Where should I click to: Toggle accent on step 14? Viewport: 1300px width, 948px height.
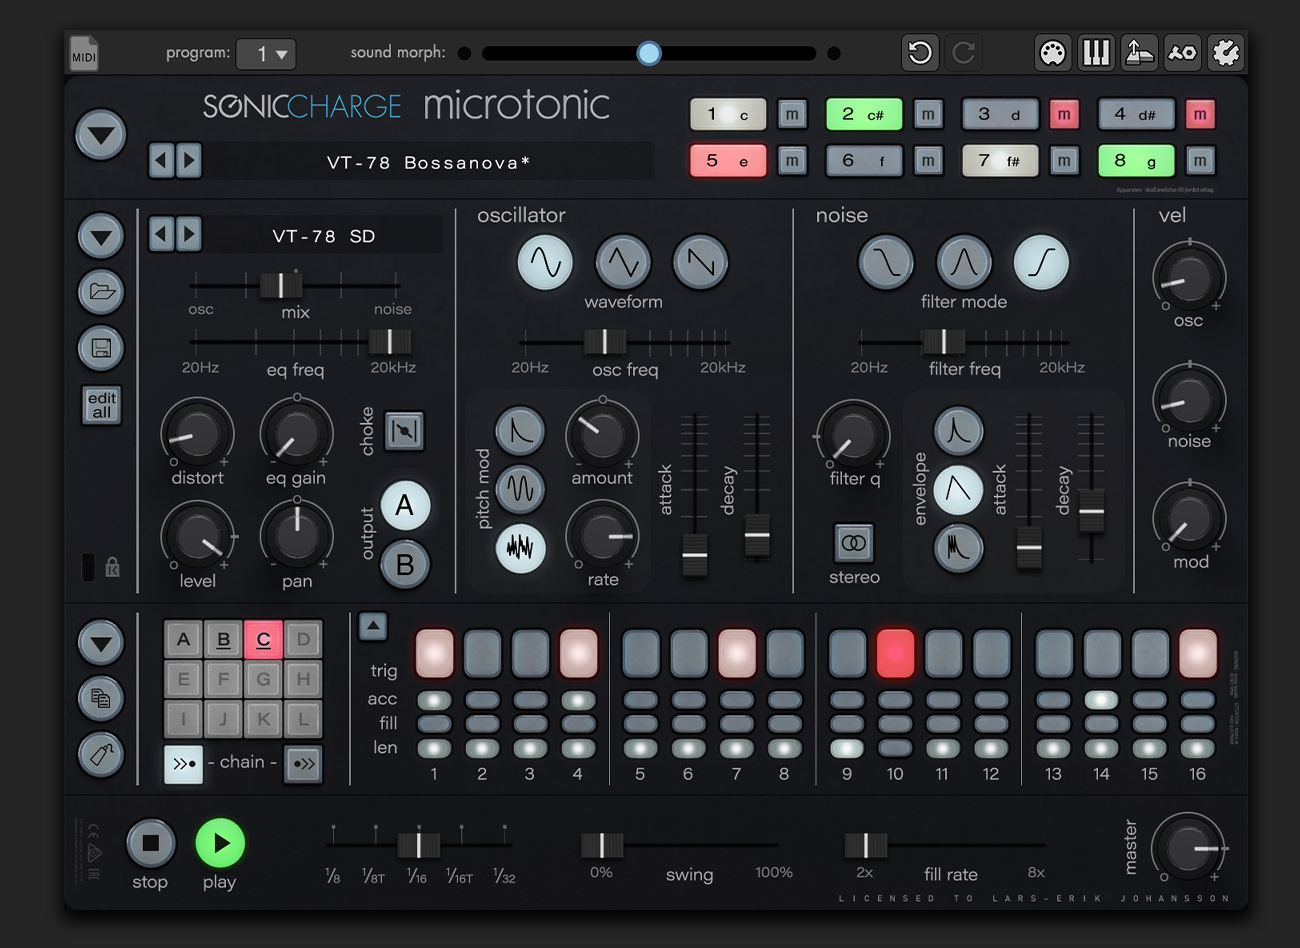click(1101, 700)
